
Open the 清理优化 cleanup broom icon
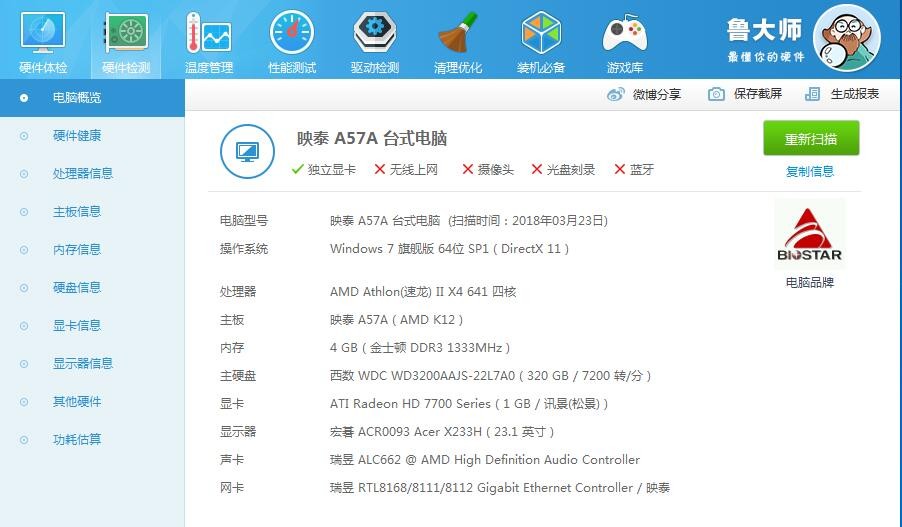pos(458,33)
